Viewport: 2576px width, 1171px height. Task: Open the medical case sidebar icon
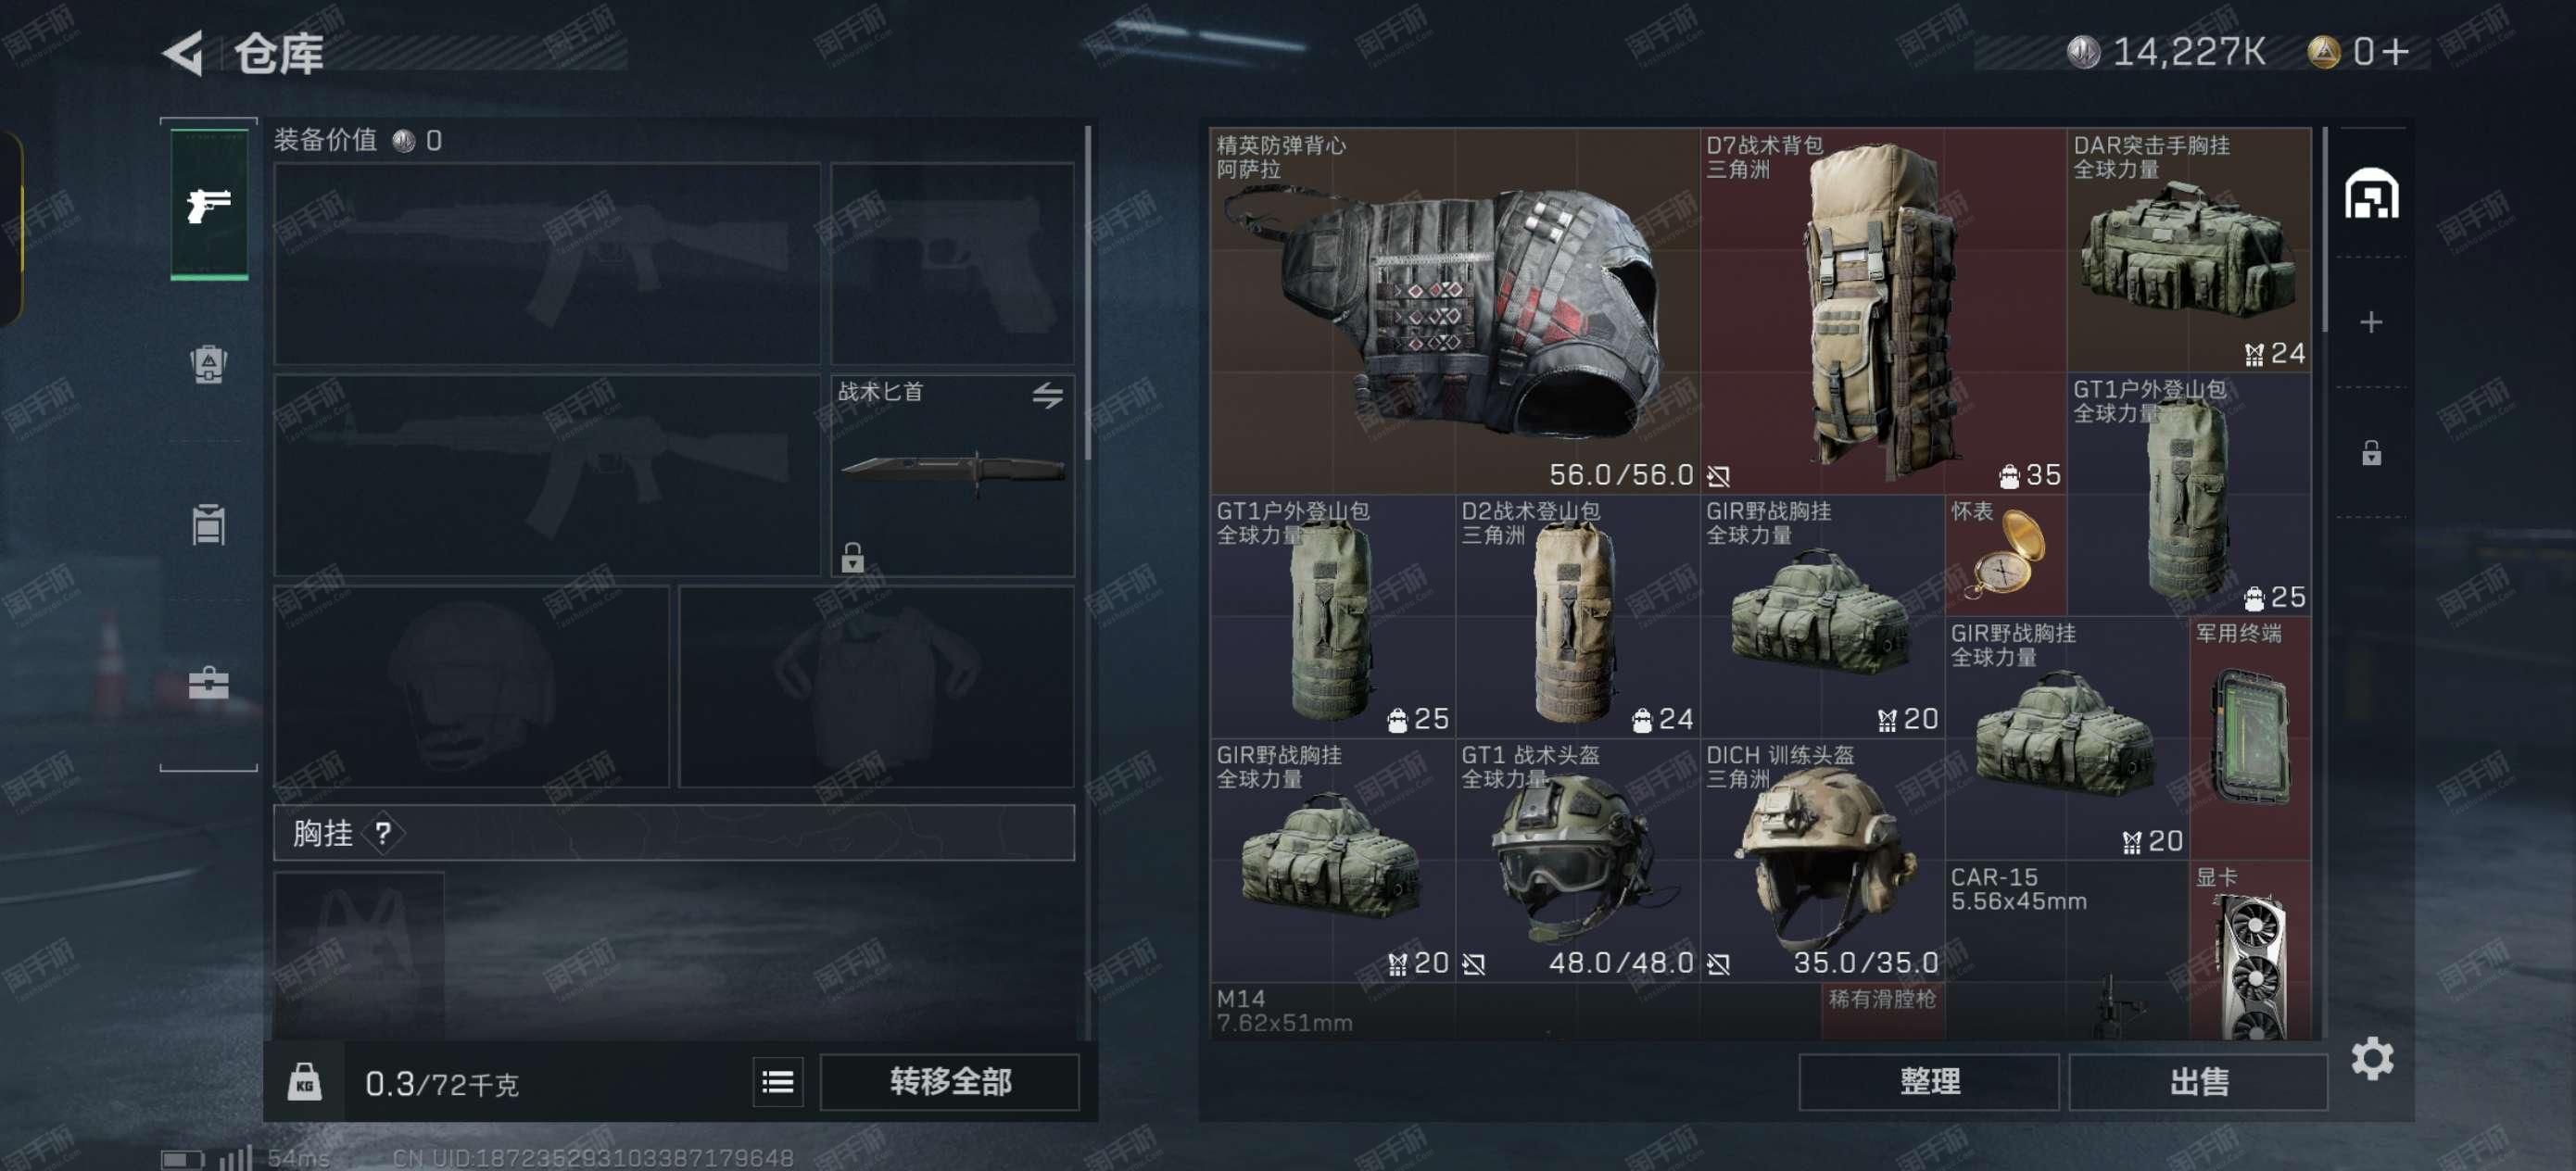coord(208,683)
